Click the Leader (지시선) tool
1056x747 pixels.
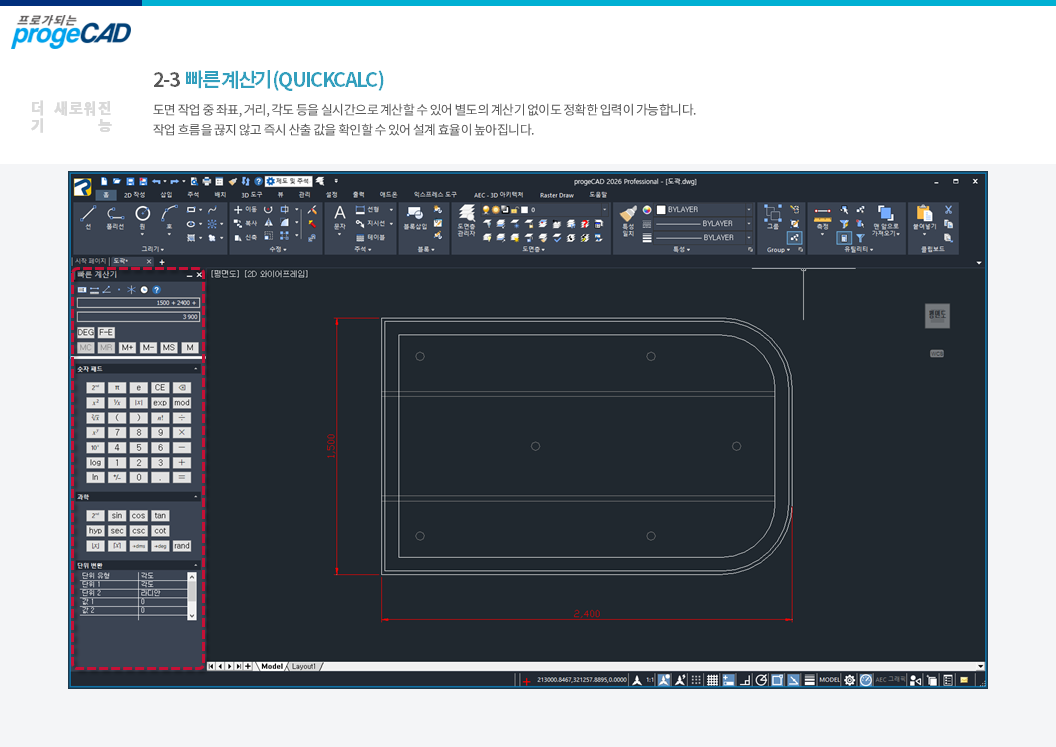click(371, 223)
